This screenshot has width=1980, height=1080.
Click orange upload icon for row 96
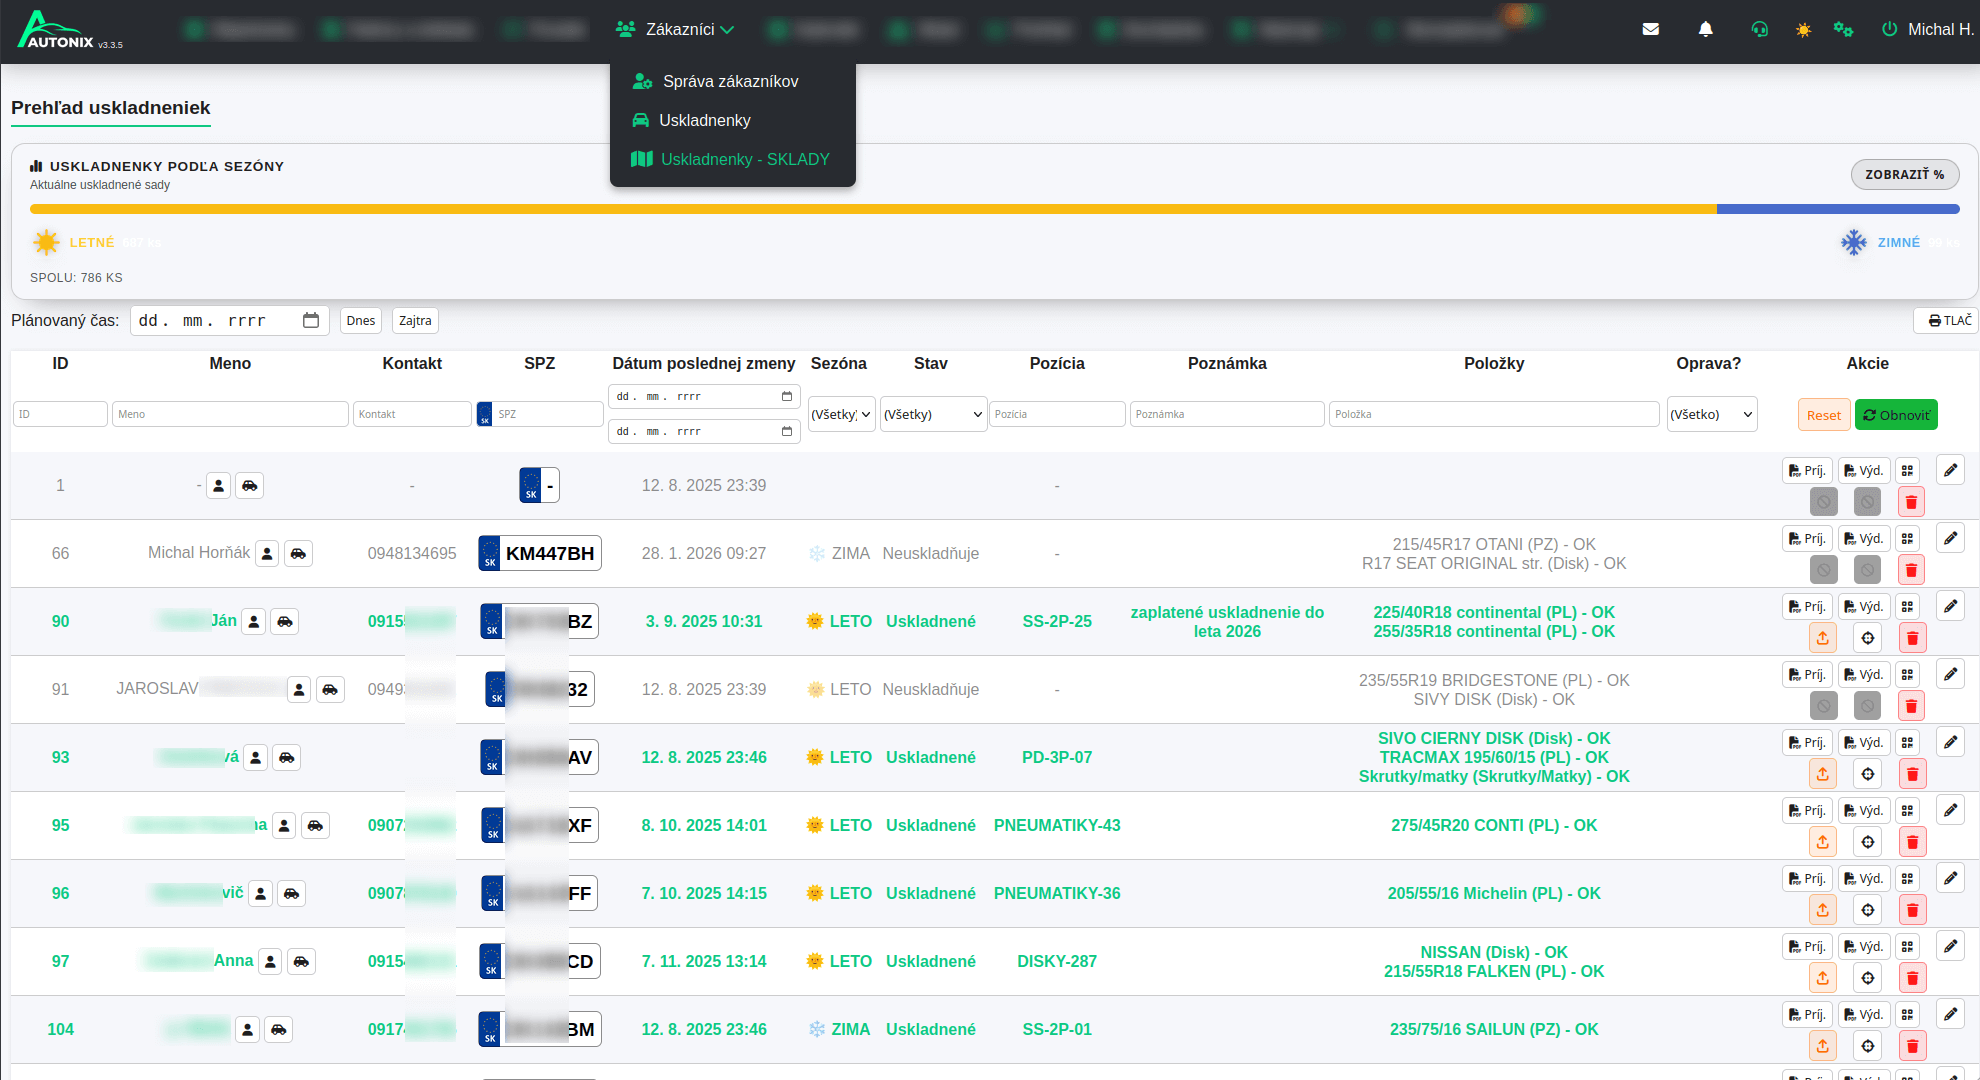click(1823, 910)
